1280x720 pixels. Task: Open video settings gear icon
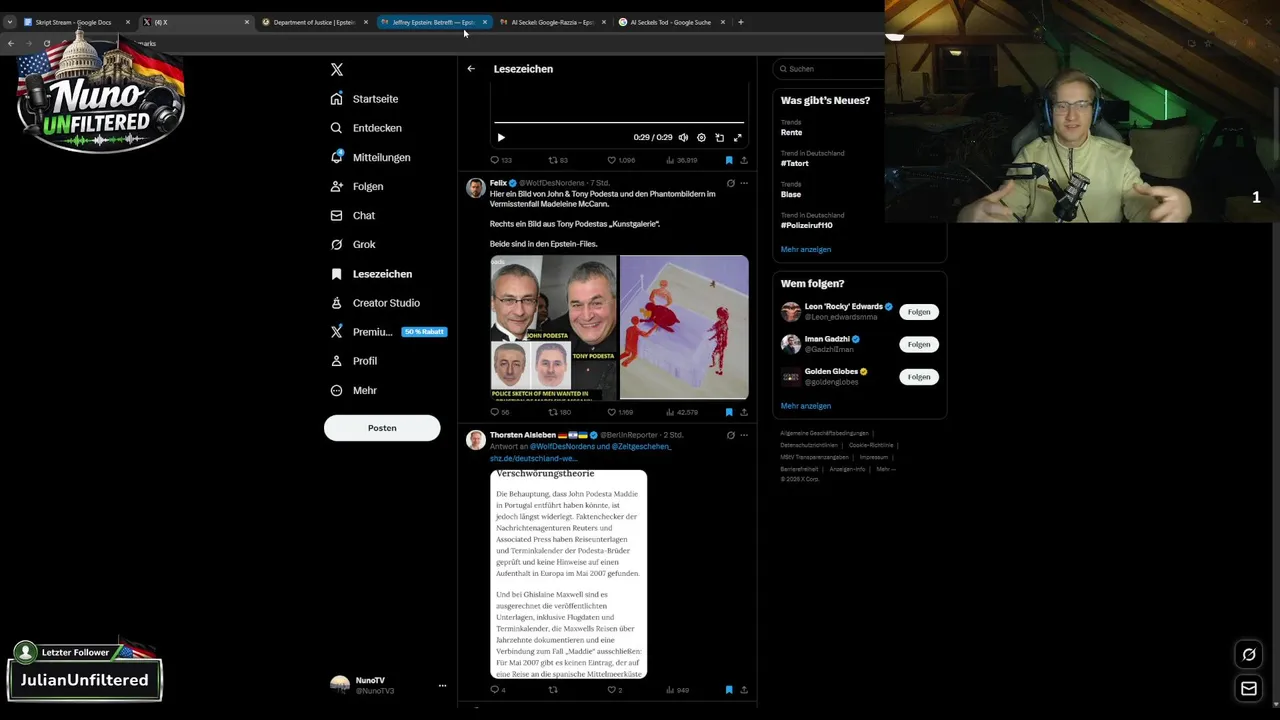[x=701, y=137]
